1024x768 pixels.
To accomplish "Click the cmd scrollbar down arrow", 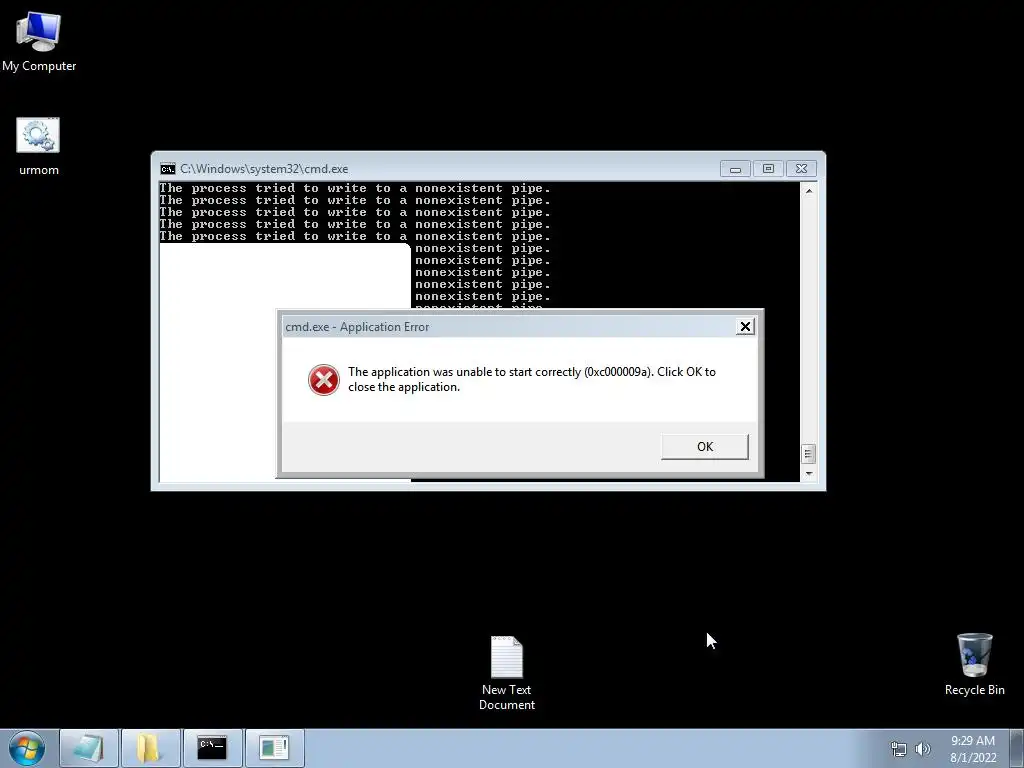I will tap(809, 473).
